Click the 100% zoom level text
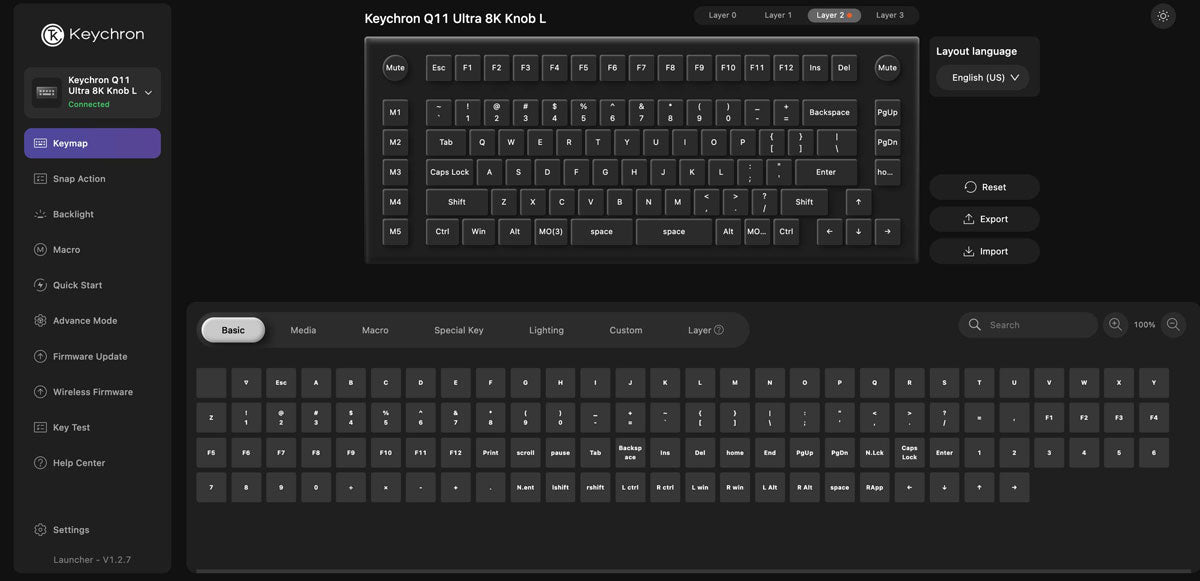The width and height of the screenshot is (1200, 581). (1144, 325)
